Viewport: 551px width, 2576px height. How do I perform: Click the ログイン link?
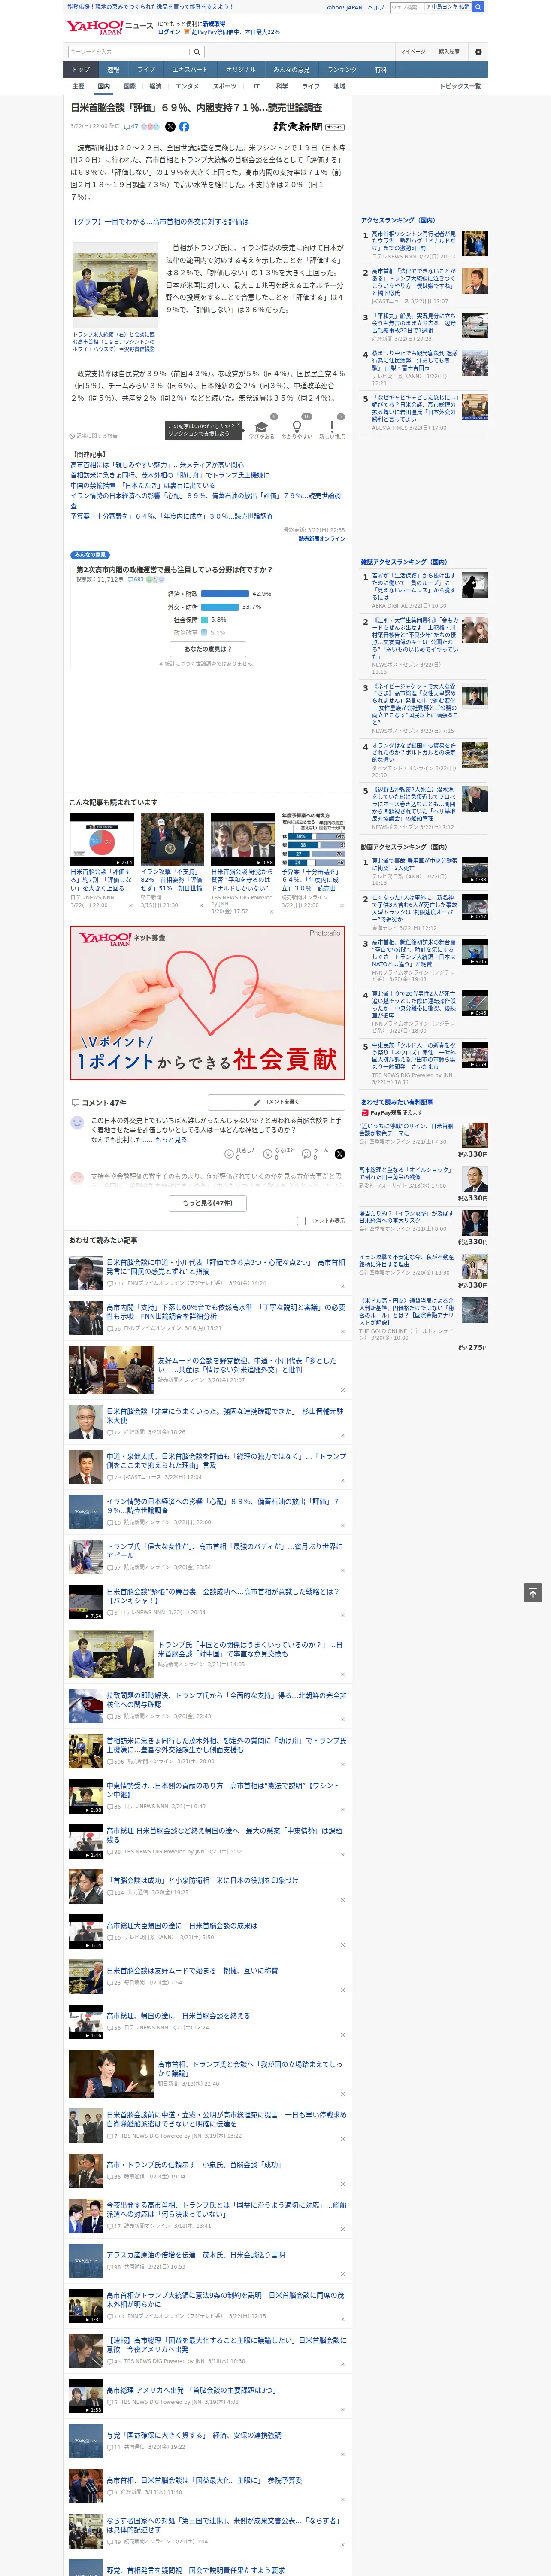(169, 32)
